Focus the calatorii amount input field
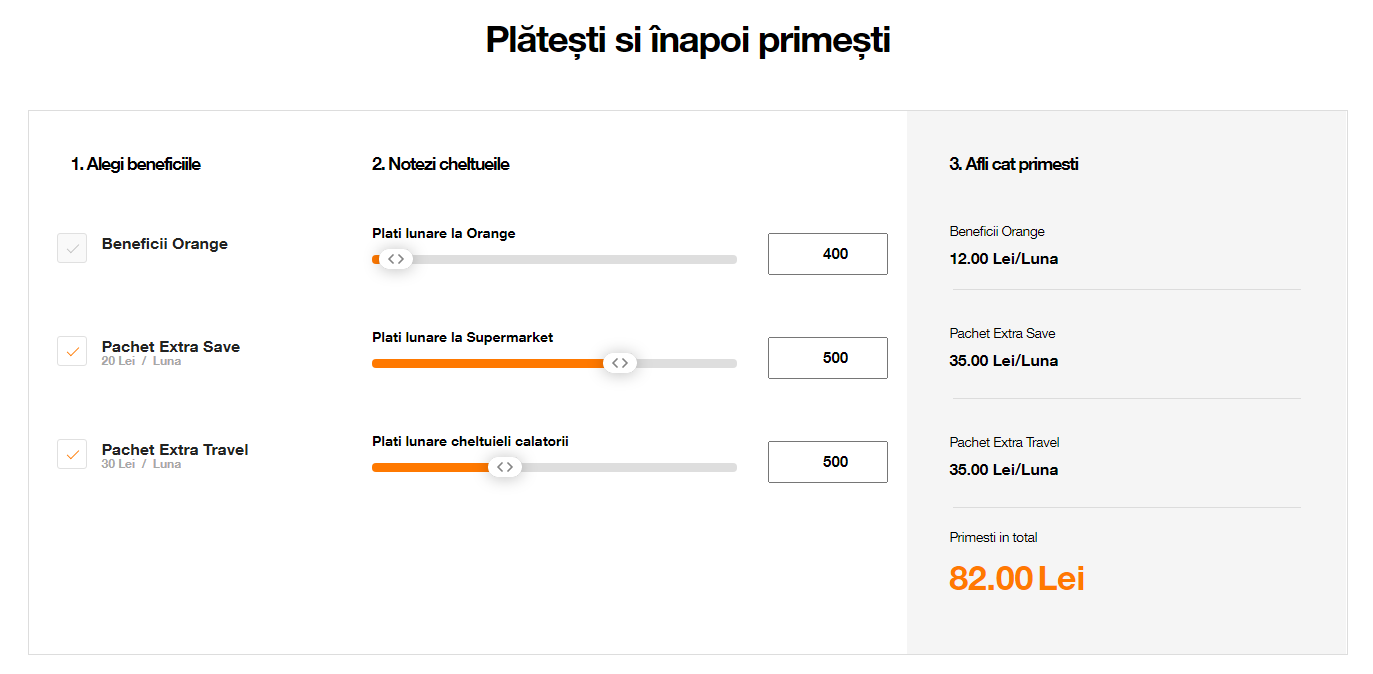The height and width of the screenshot is (674, 1373). pyautogui.click(x=827, y=462)
